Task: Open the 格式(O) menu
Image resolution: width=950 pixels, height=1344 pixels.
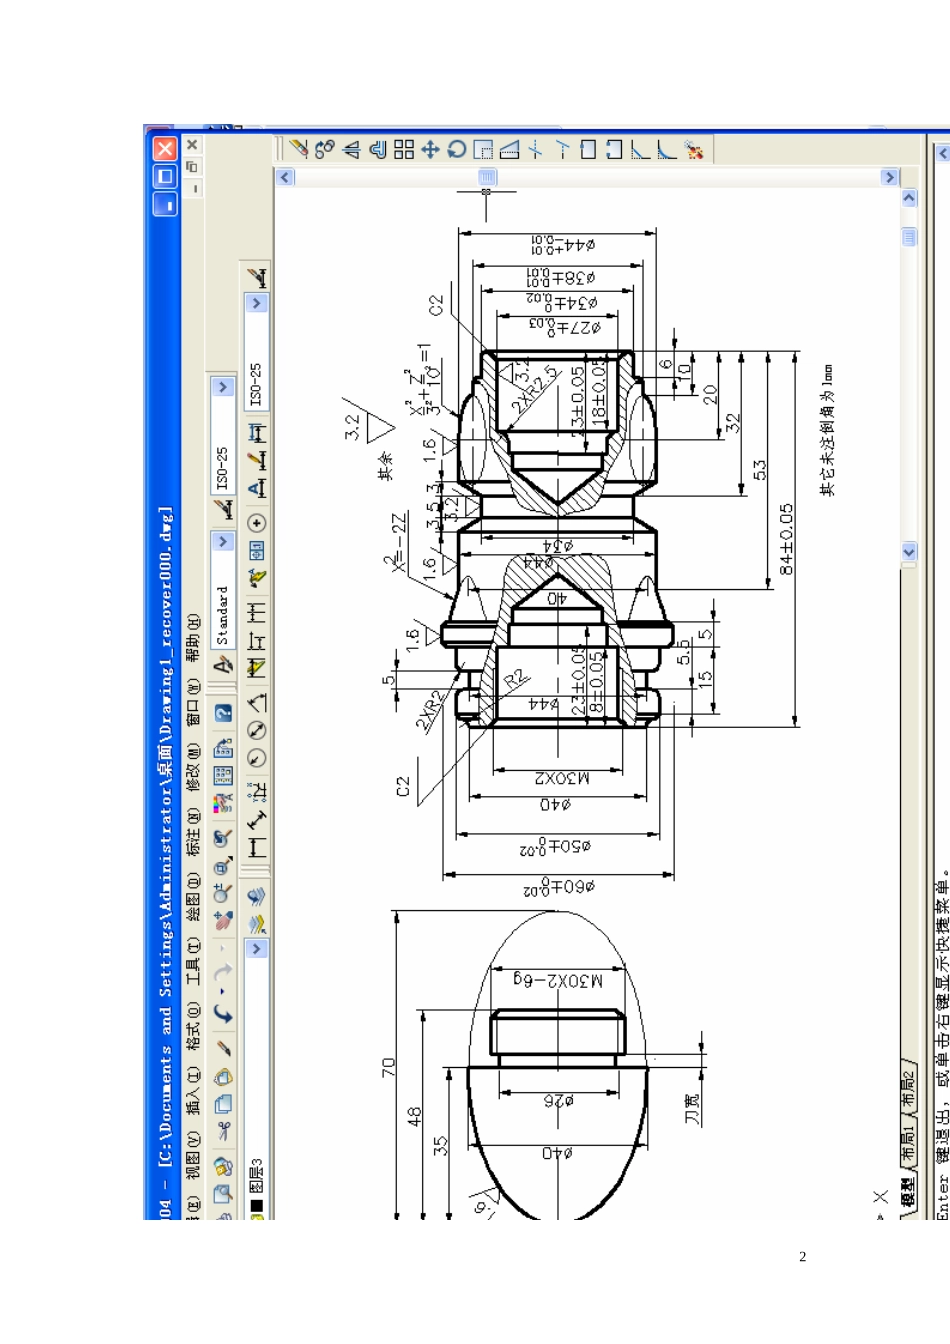Action: 193,1026
